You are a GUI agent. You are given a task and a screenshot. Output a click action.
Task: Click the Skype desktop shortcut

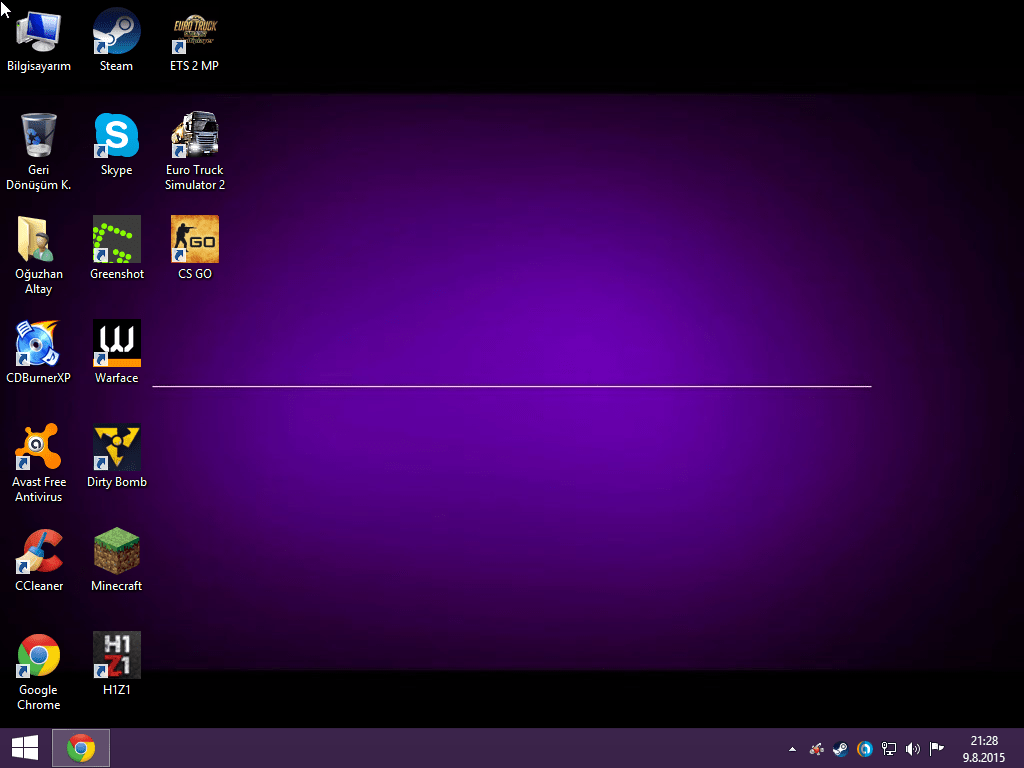tap(116, 144)
